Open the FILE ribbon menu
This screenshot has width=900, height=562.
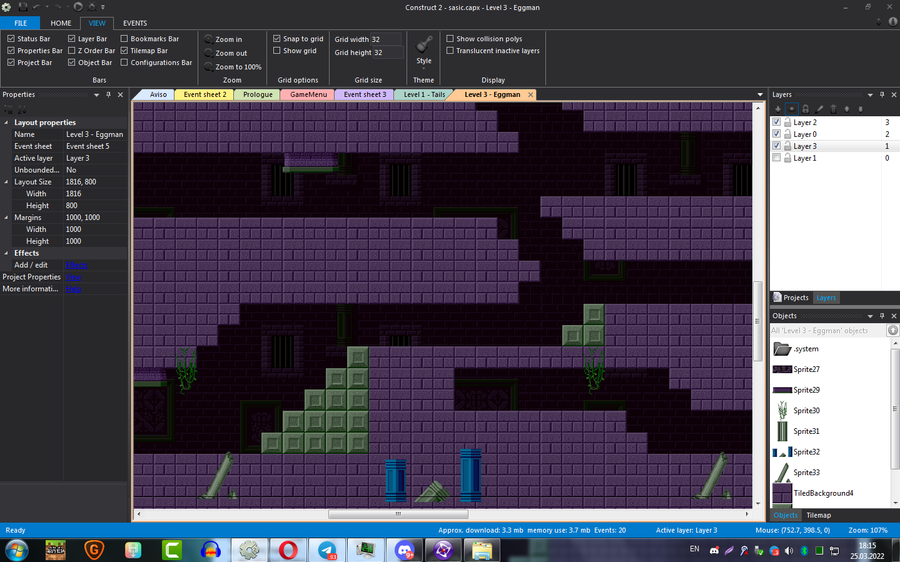(20, 23)
